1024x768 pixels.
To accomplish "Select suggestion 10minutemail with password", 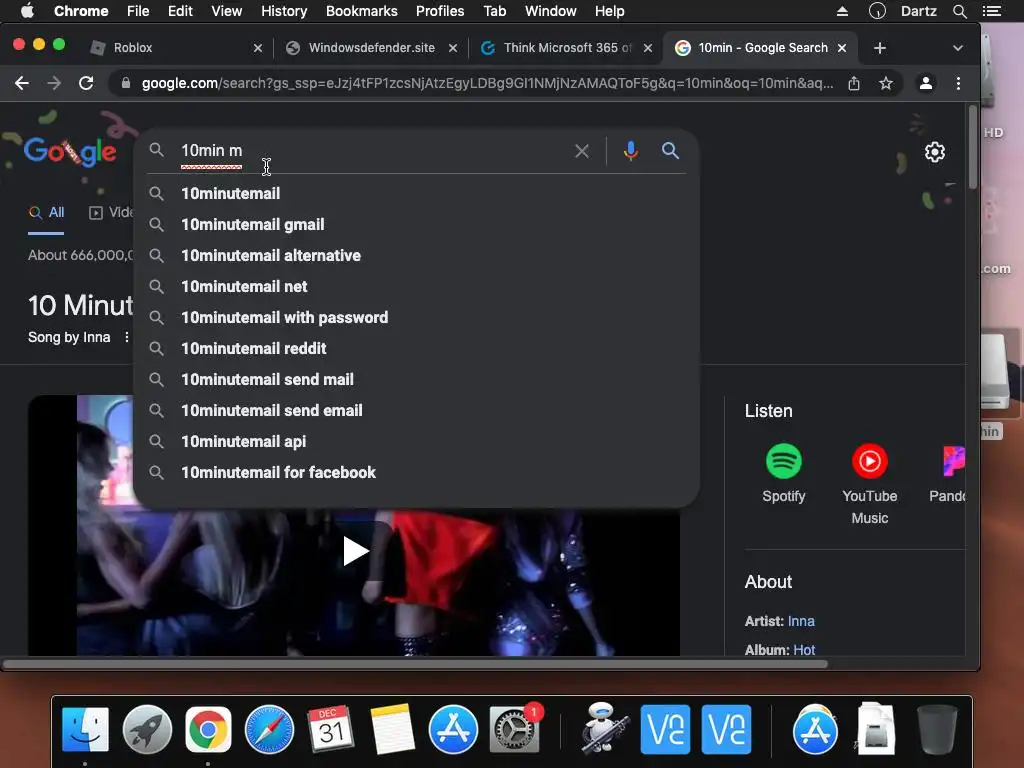I will point(417,317).
